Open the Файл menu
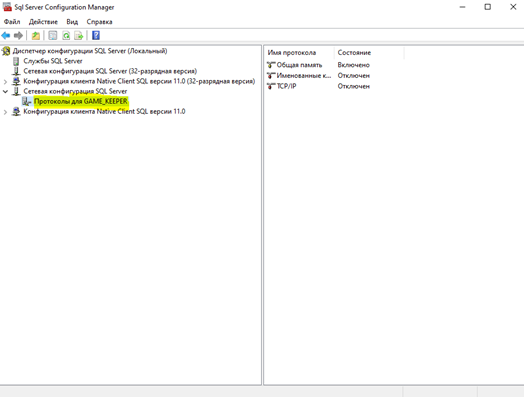The height and width of the screenshot is (397, 524). (12, 22)
